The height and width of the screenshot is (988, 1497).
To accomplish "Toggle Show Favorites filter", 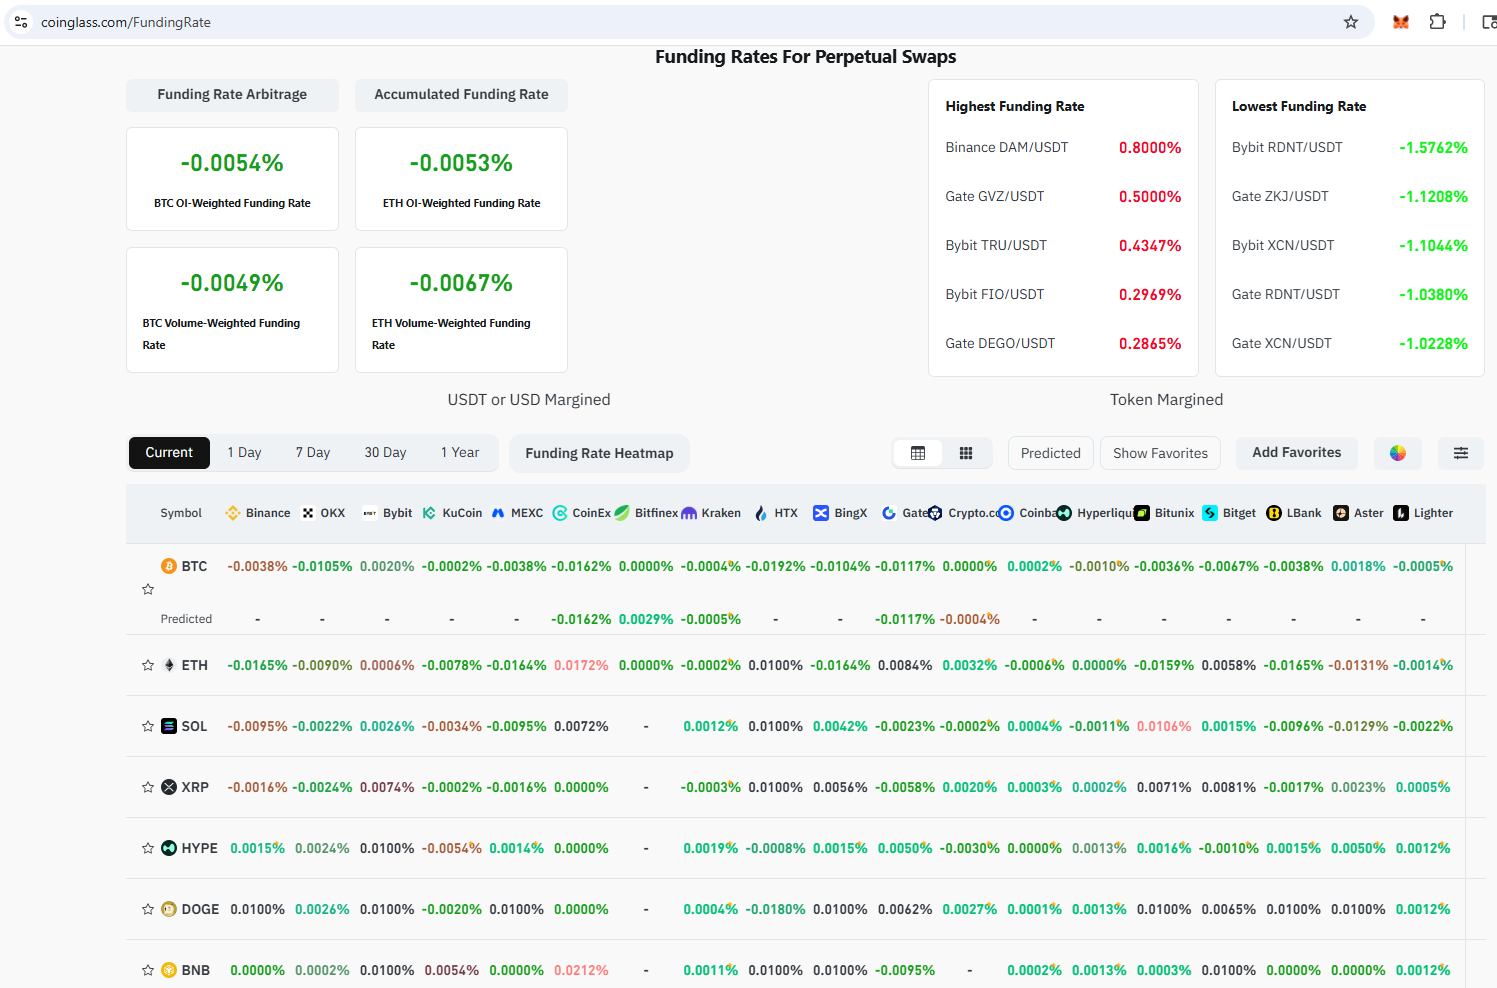I will (x=1160, y=453).
